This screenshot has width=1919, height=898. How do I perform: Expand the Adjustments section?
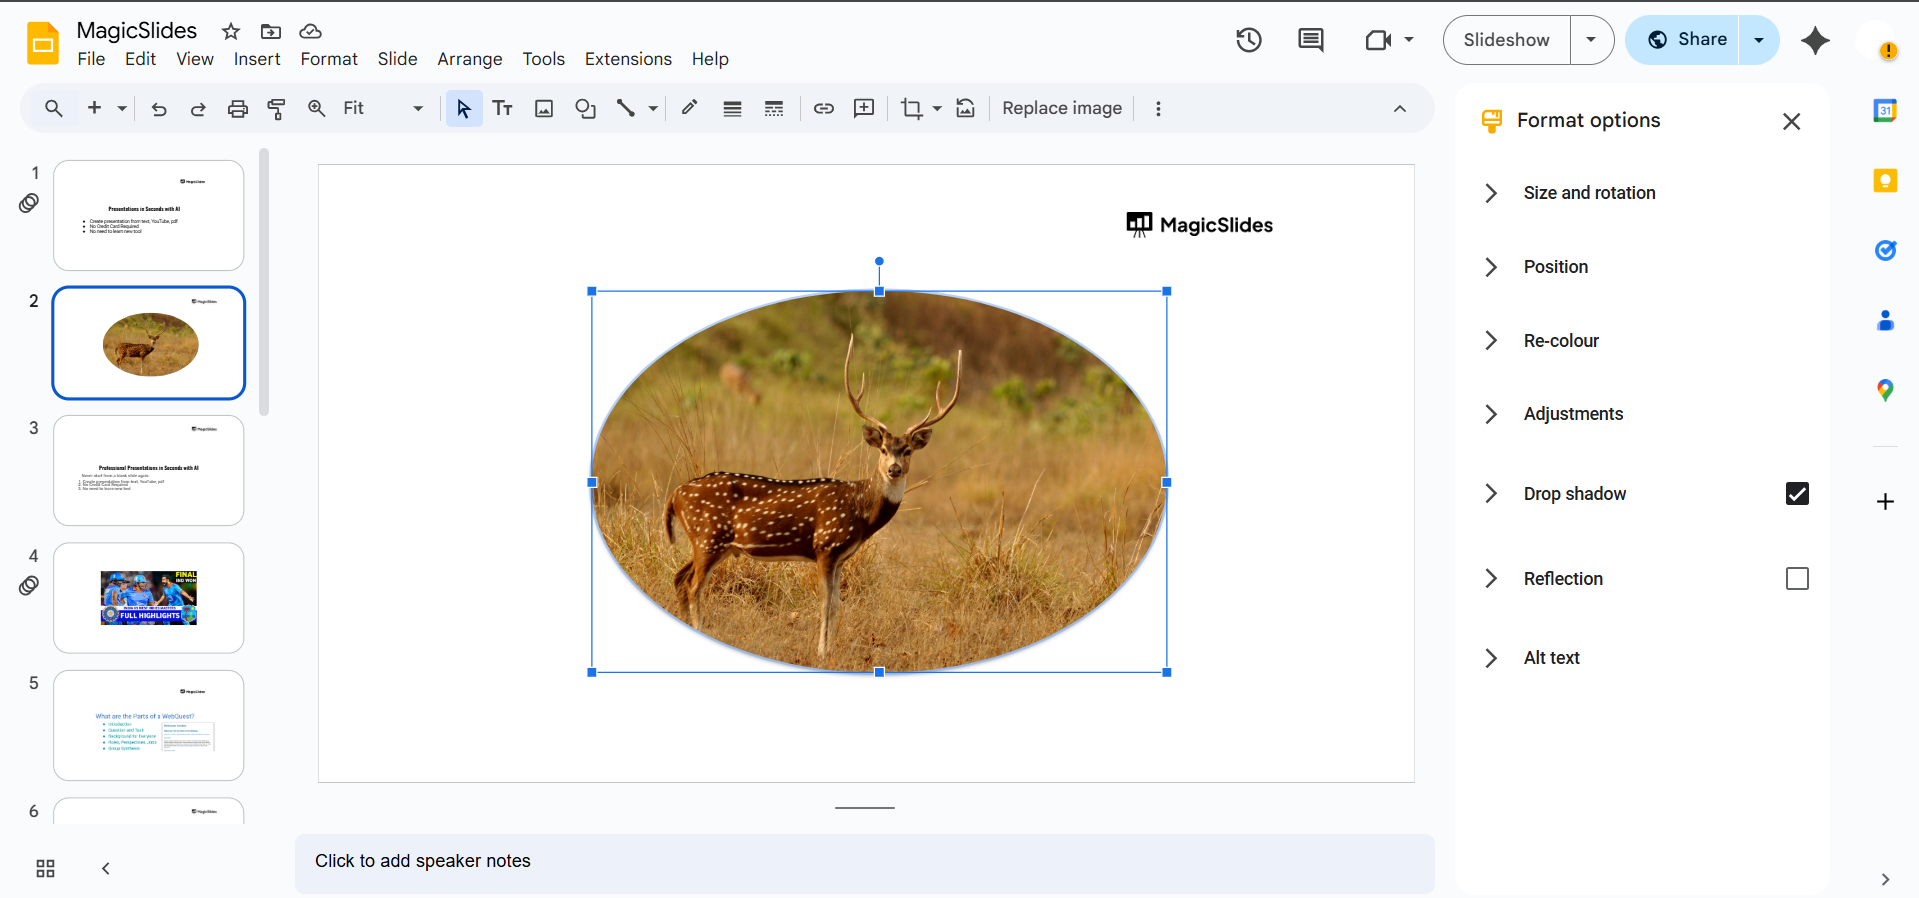click(x=1572, y=414)
